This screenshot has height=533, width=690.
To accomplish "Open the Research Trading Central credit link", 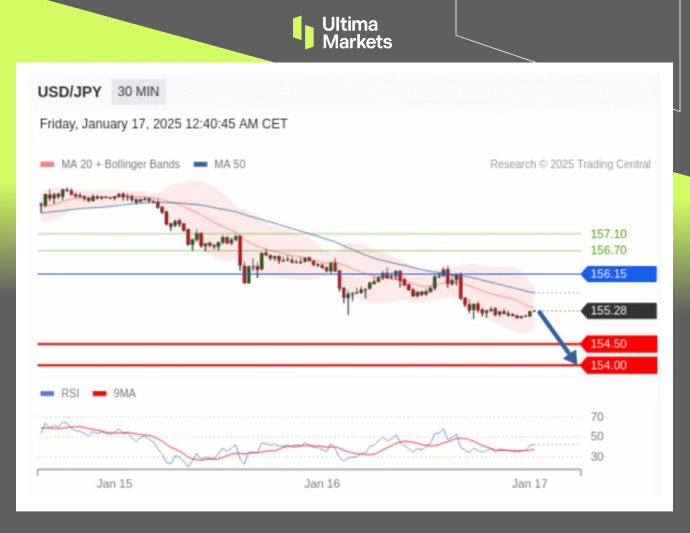I will 570,164.
